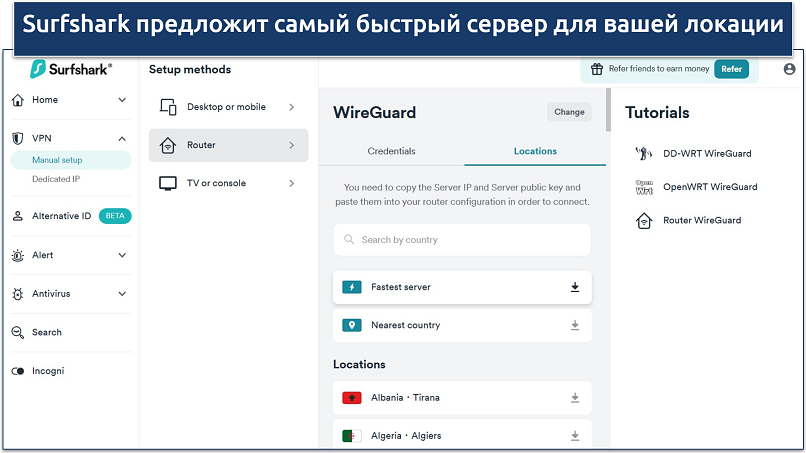Go to the Search sidebar item
Viewport: 806px width, 453px height.
tap(47, 332)
